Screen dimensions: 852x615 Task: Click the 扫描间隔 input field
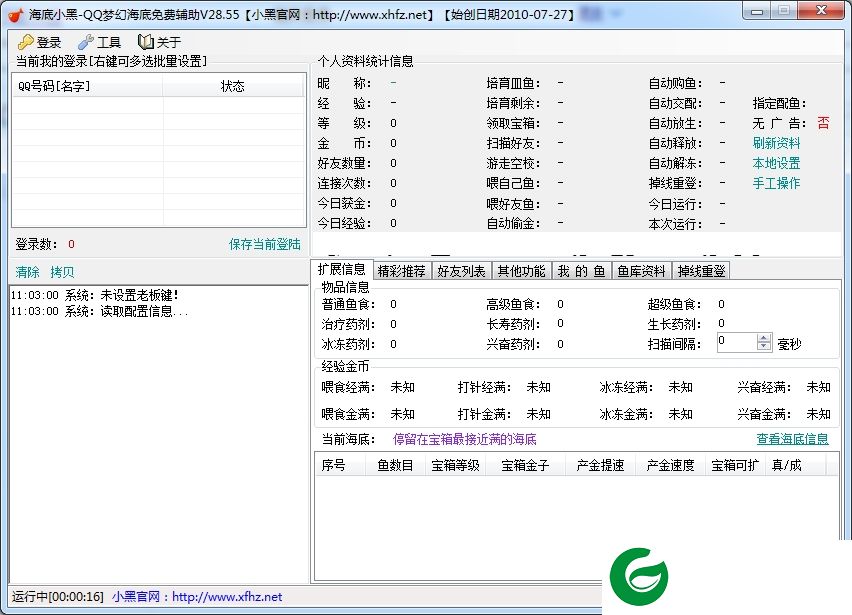pos(737,343)
